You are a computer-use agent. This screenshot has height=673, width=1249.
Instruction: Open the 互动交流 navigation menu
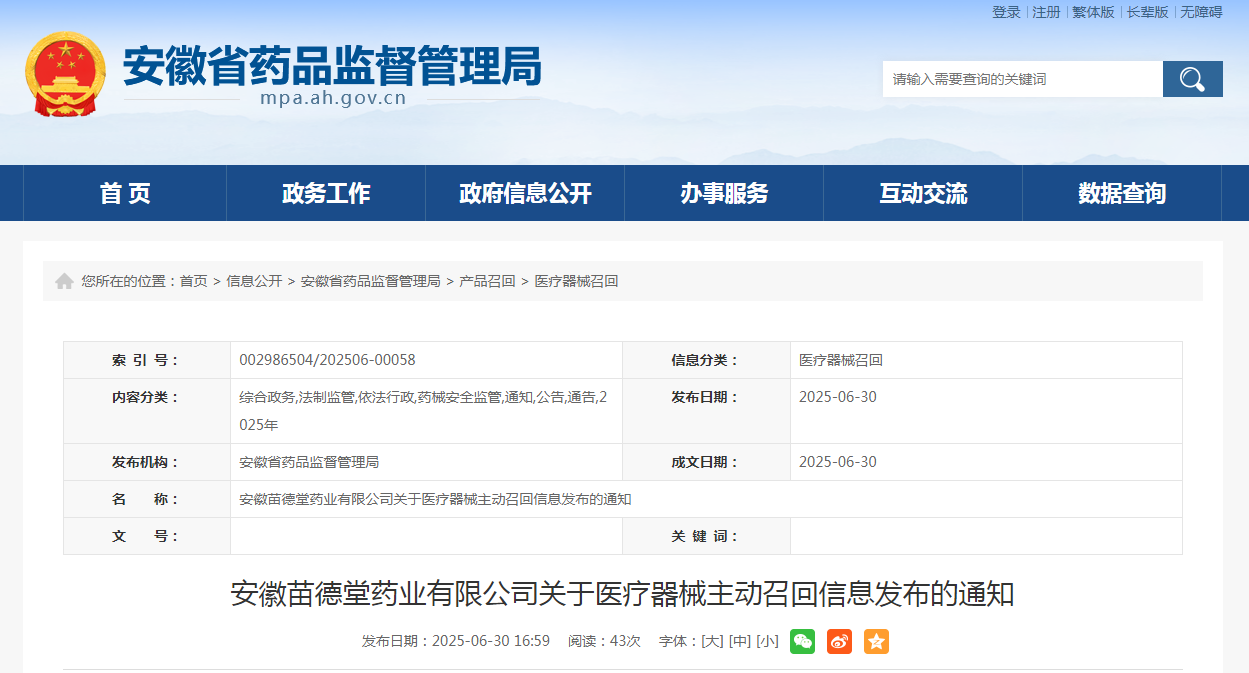[923, 193]
